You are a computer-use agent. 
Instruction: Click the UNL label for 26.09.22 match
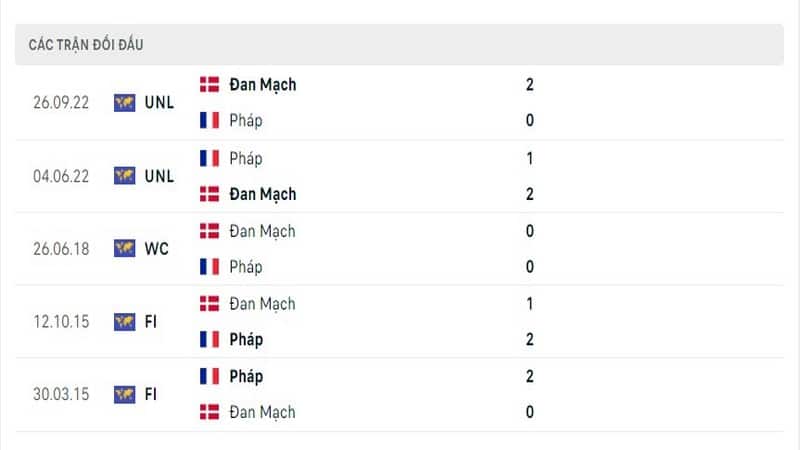coord(159,103)
